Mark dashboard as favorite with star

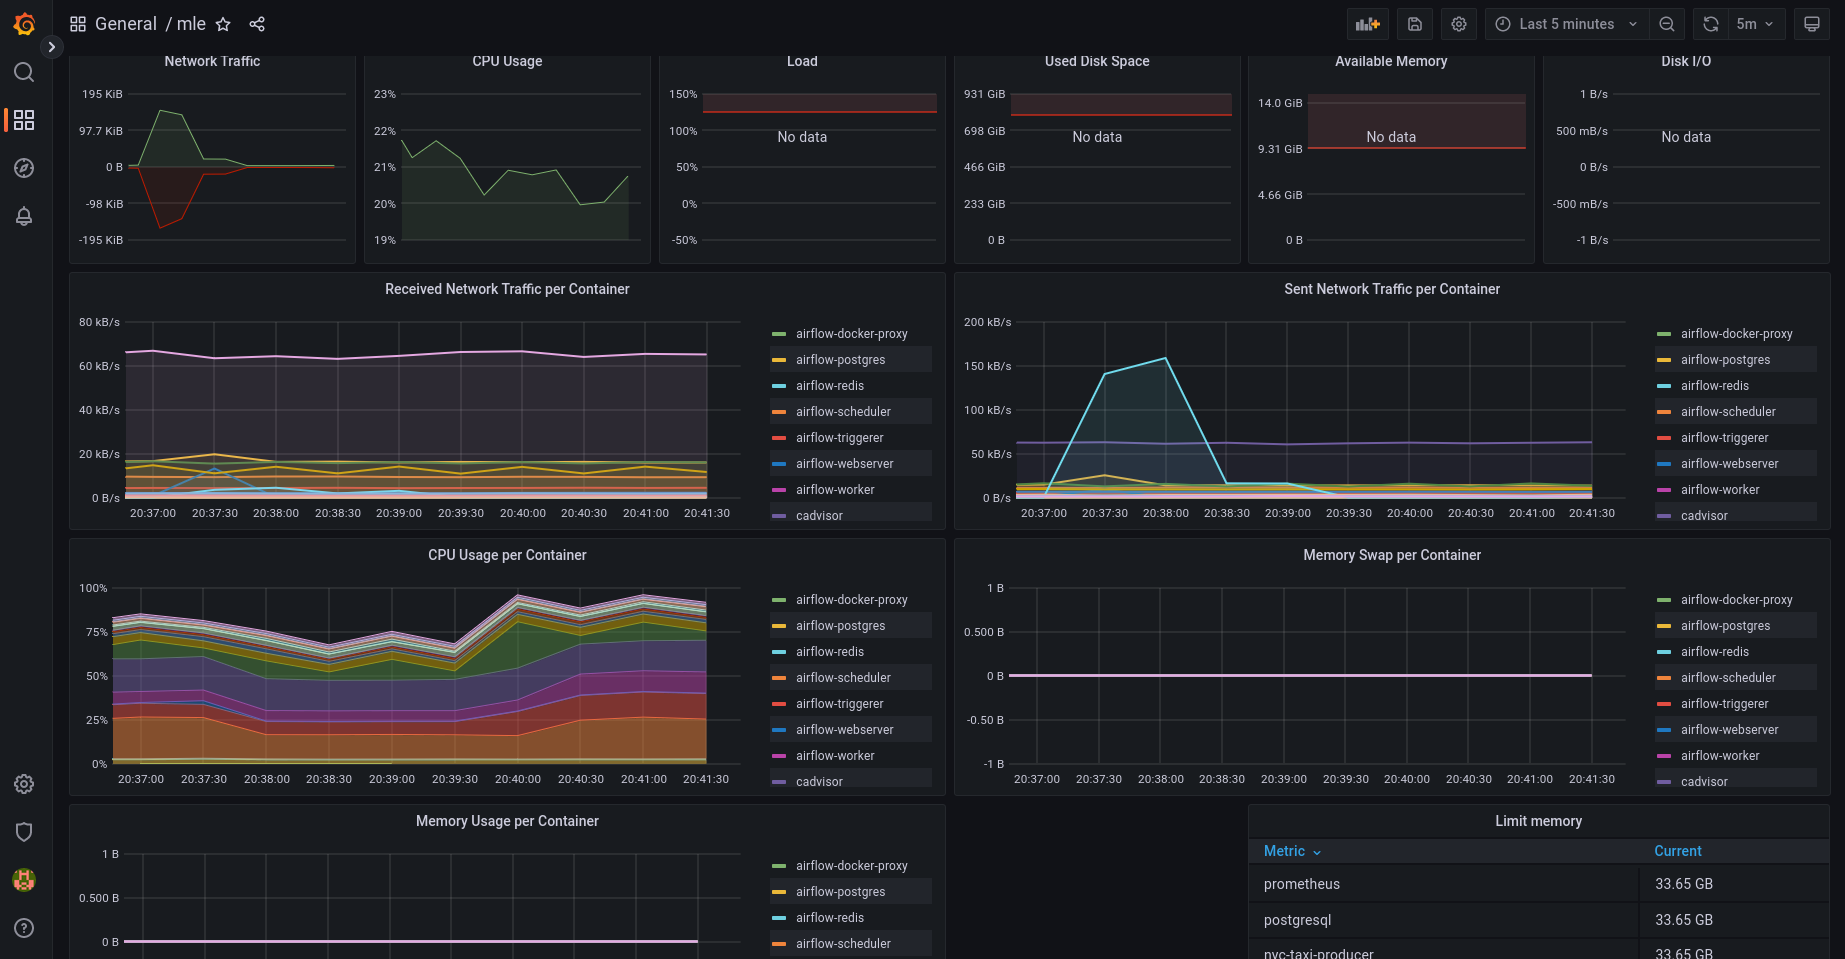tap(223, 24)
